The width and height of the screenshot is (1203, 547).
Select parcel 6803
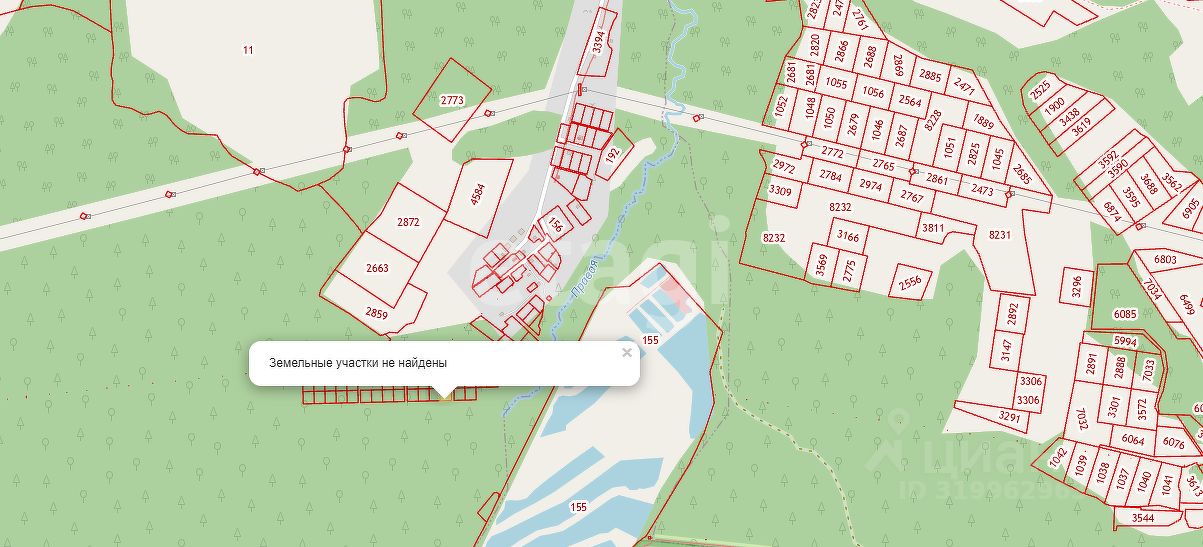[1165, 259]
